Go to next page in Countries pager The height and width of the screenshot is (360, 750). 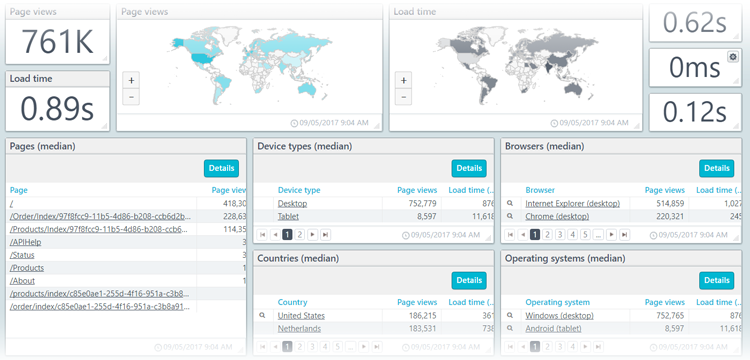tap(364, 347)
